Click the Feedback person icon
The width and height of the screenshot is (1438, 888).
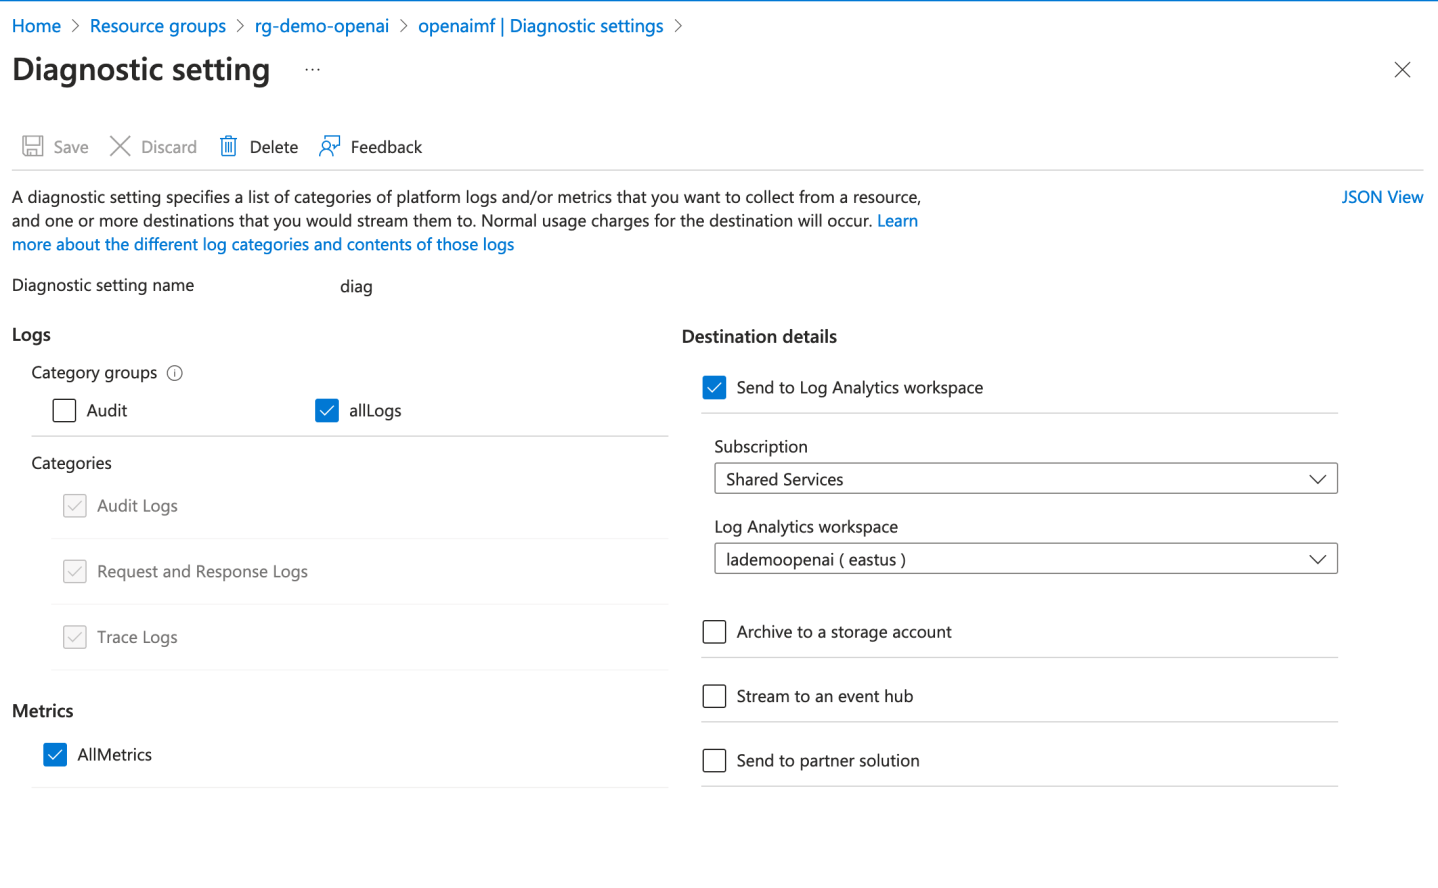point(330,147)
